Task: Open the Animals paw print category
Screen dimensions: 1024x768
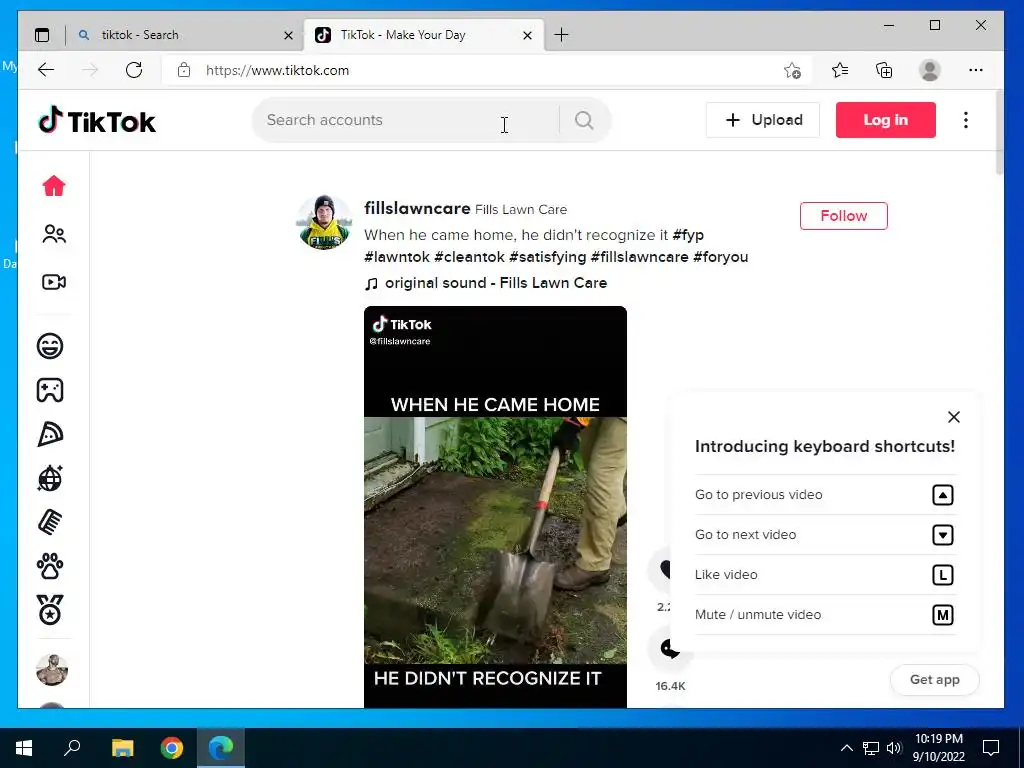Action: [x=50, y=566]
